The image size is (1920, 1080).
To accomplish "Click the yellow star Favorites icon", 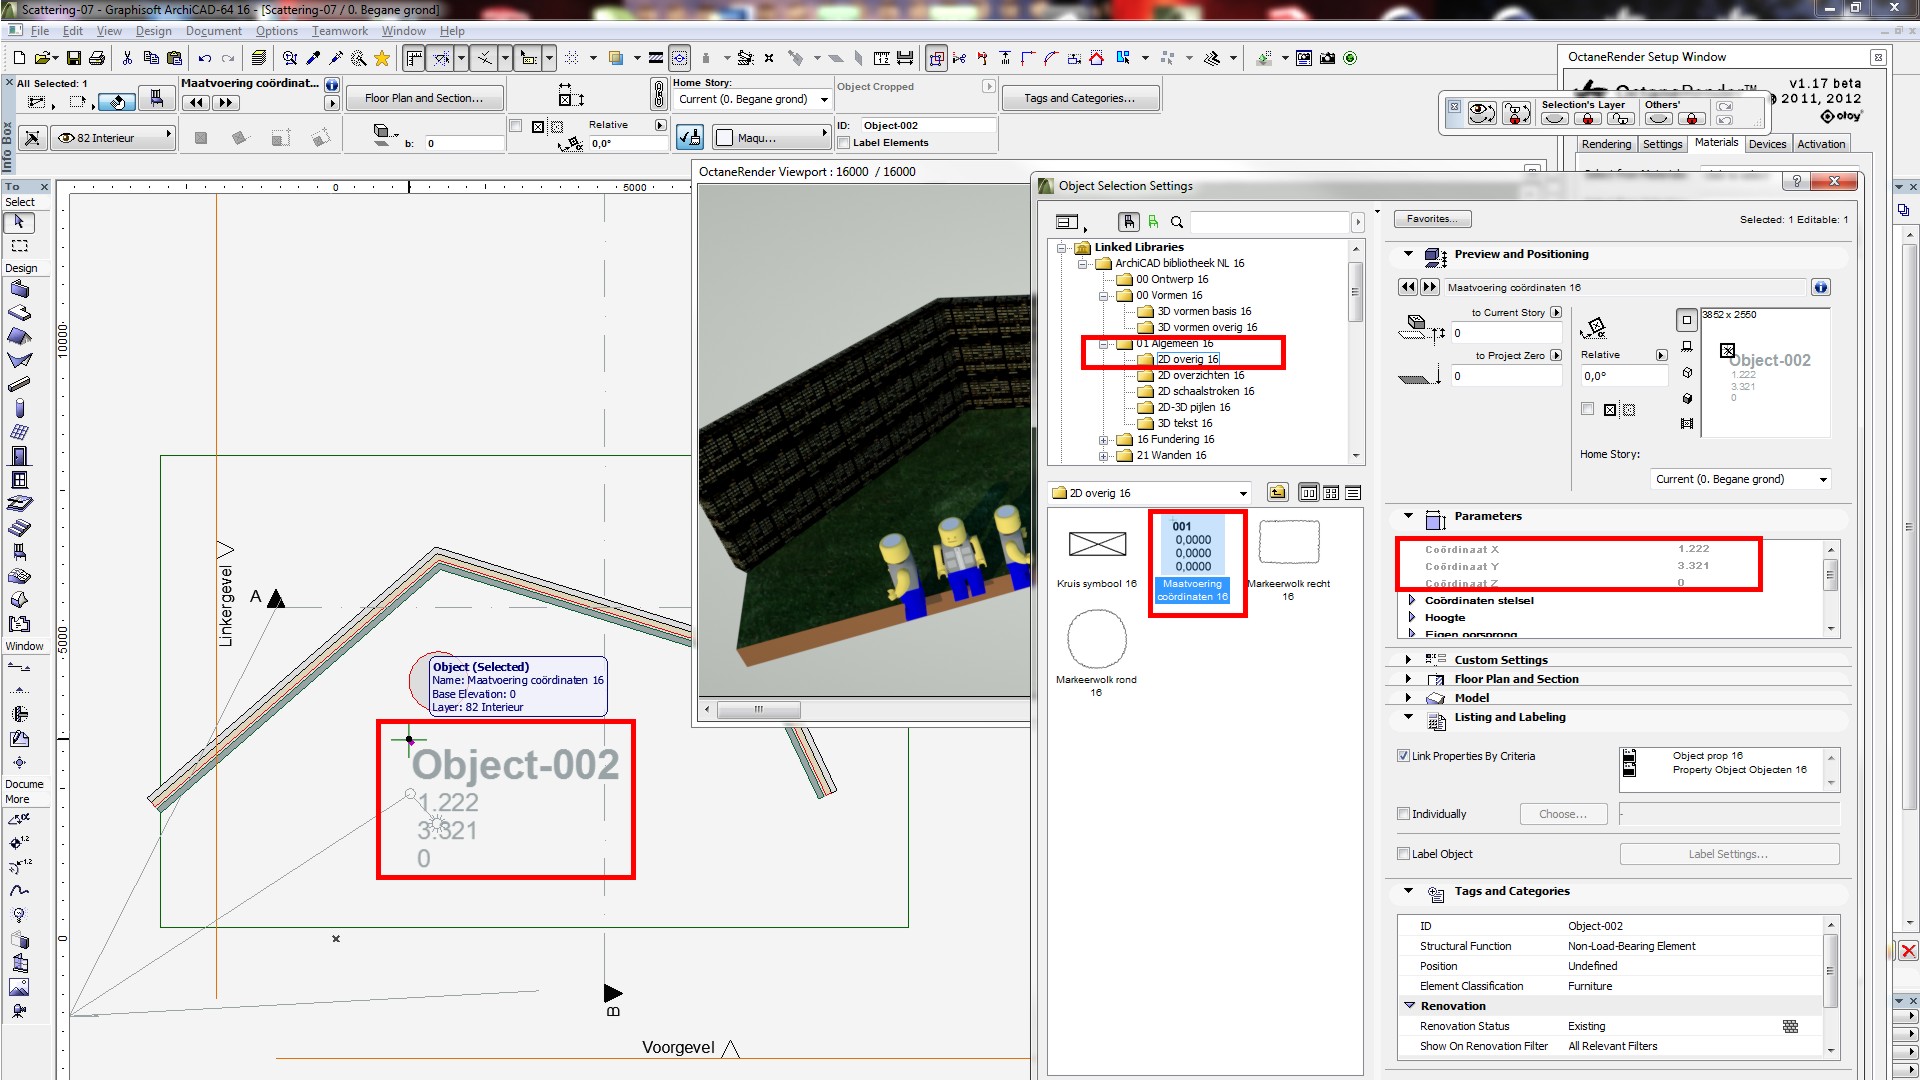I will (x=382, y=59).
